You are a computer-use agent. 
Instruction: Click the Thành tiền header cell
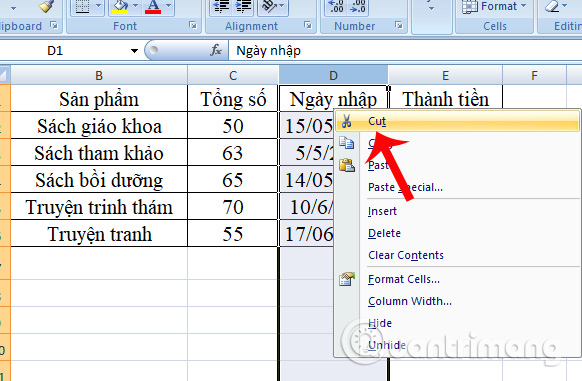[x=445, y=99]
